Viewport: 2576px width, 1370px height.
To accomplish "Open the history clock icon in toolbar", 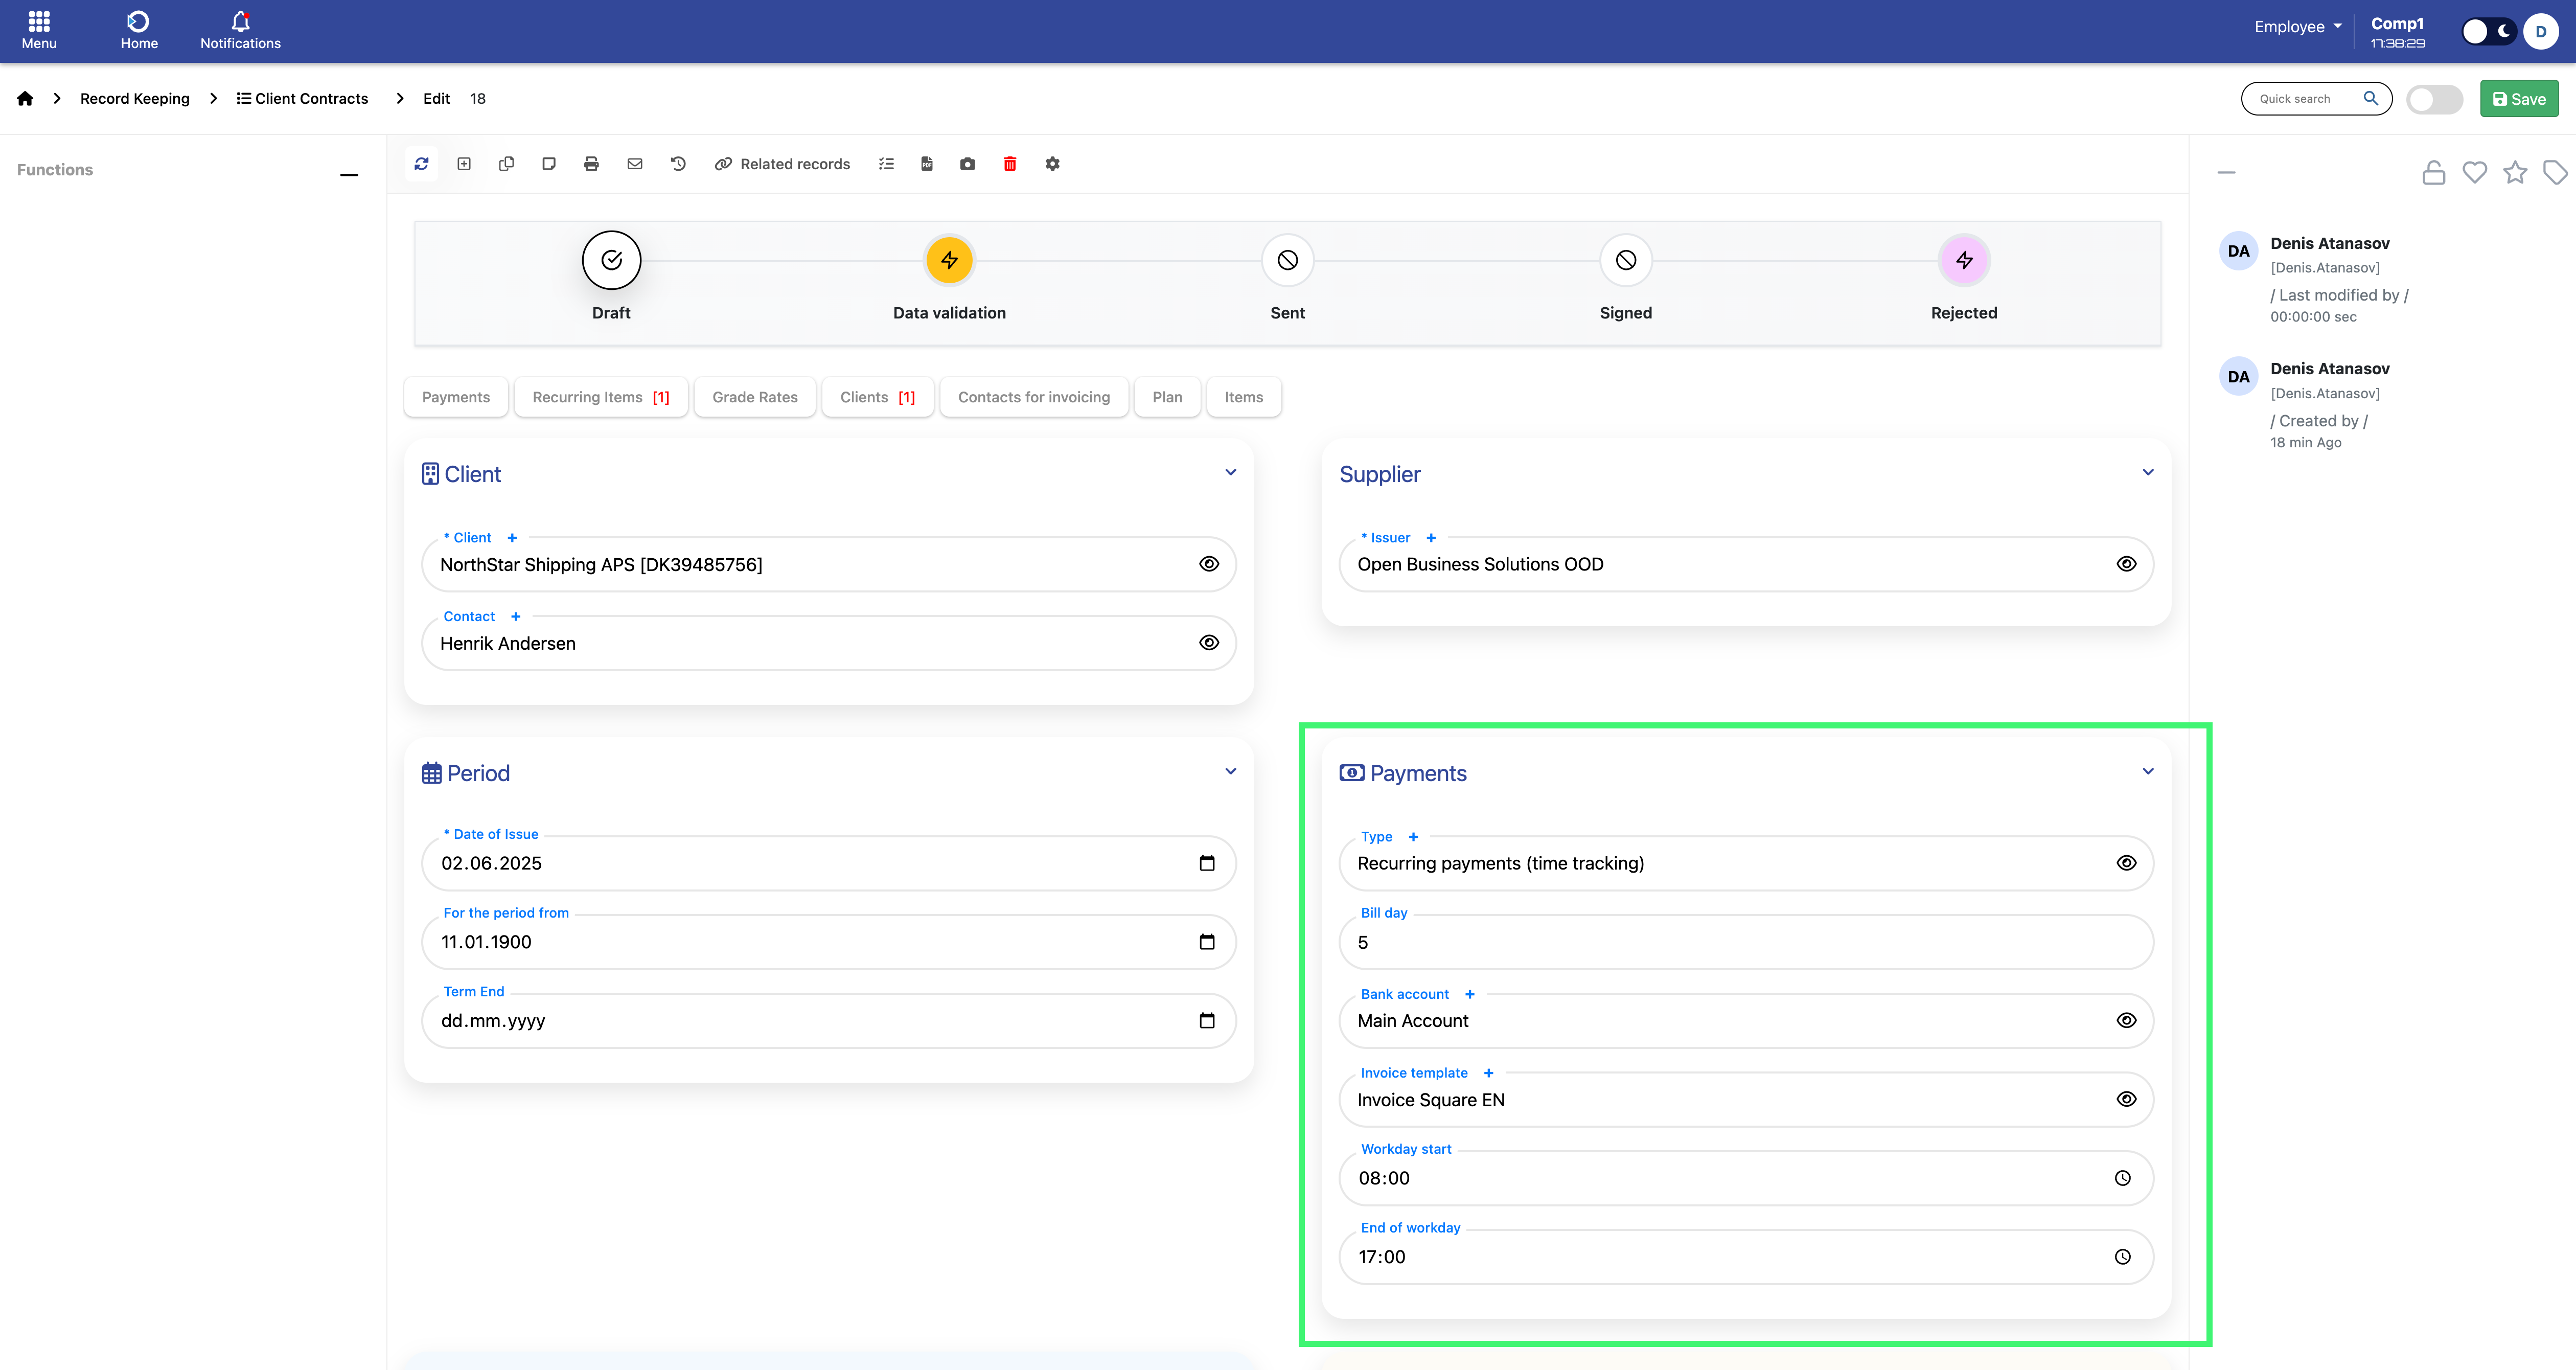I will tap(678, 164).
